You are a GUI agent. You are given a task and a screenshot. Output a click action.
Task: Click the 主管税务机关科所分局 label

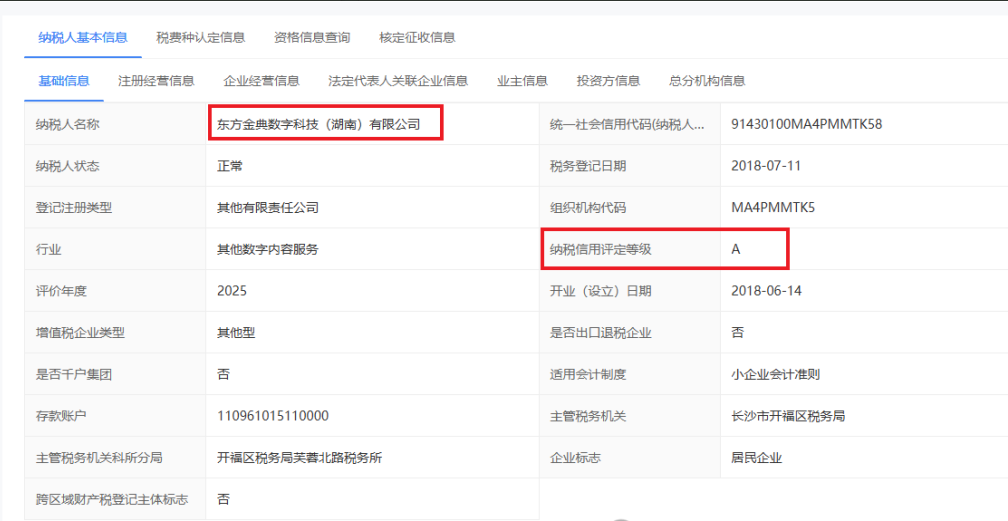[x=99, y=458]
